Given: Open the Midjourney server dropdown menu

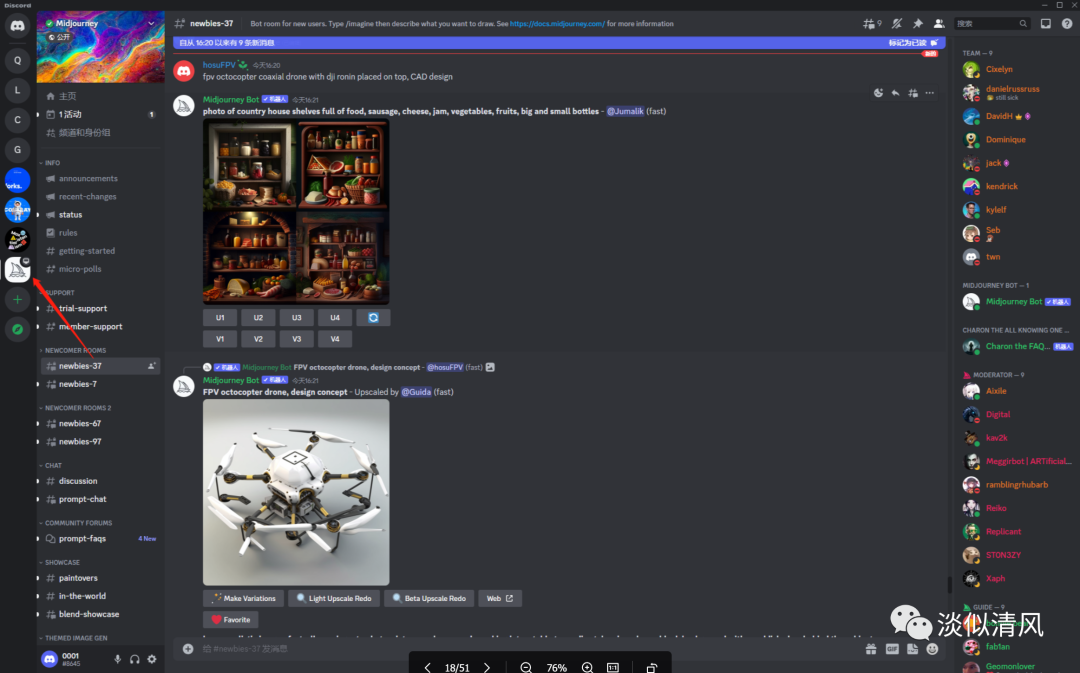Looking at the screenshot, I should pos(151,22).
